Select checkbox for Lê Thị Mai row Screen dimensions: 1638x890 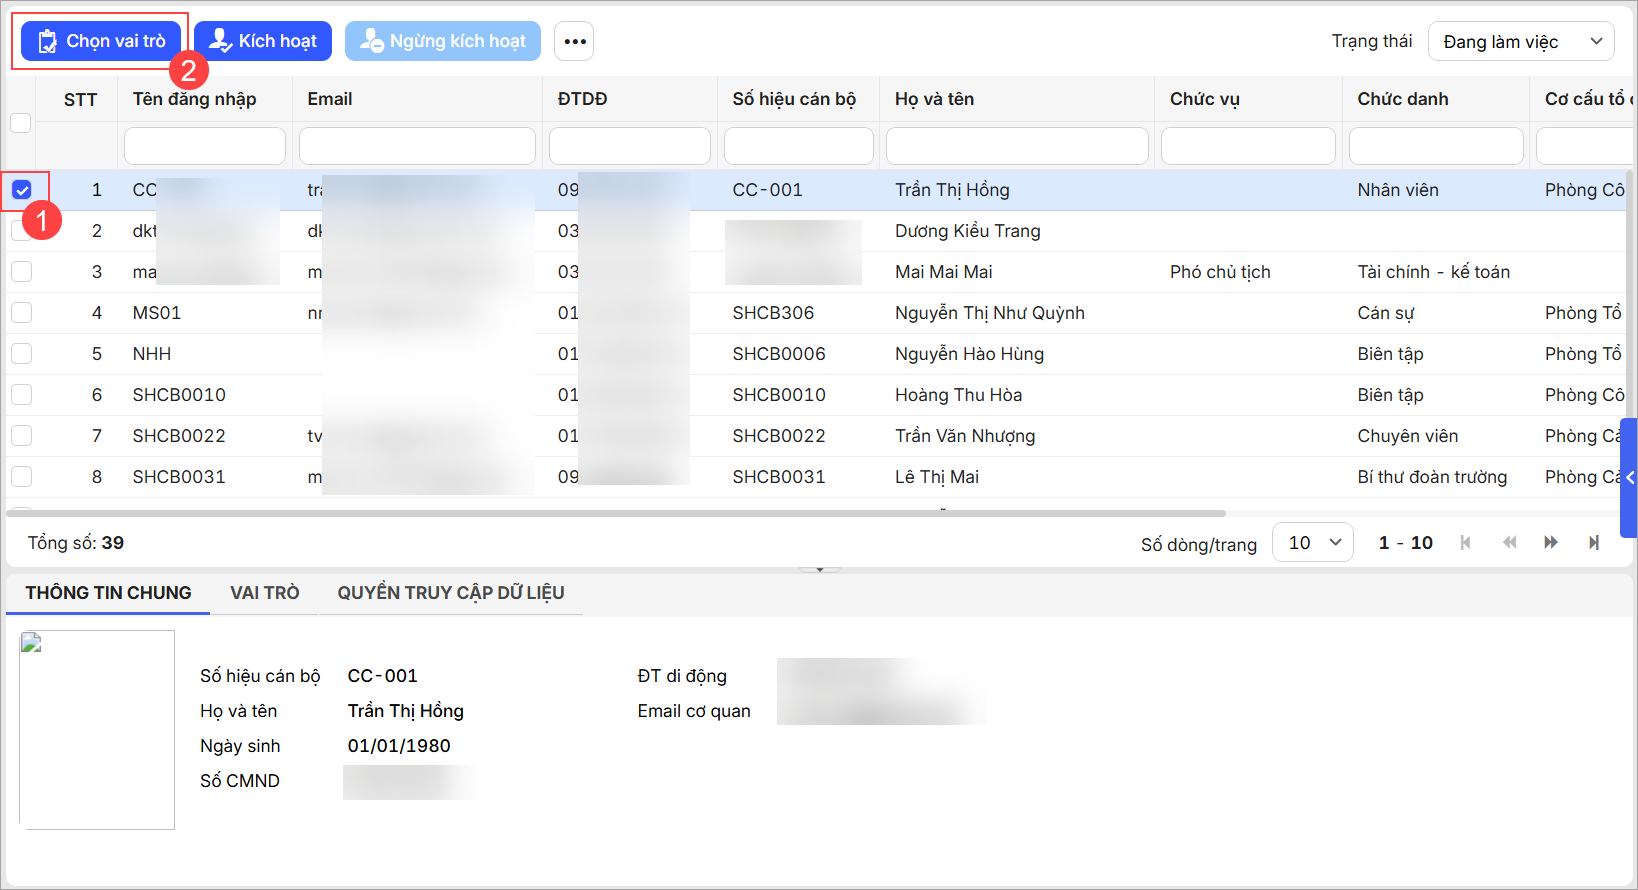click(22, 477)
